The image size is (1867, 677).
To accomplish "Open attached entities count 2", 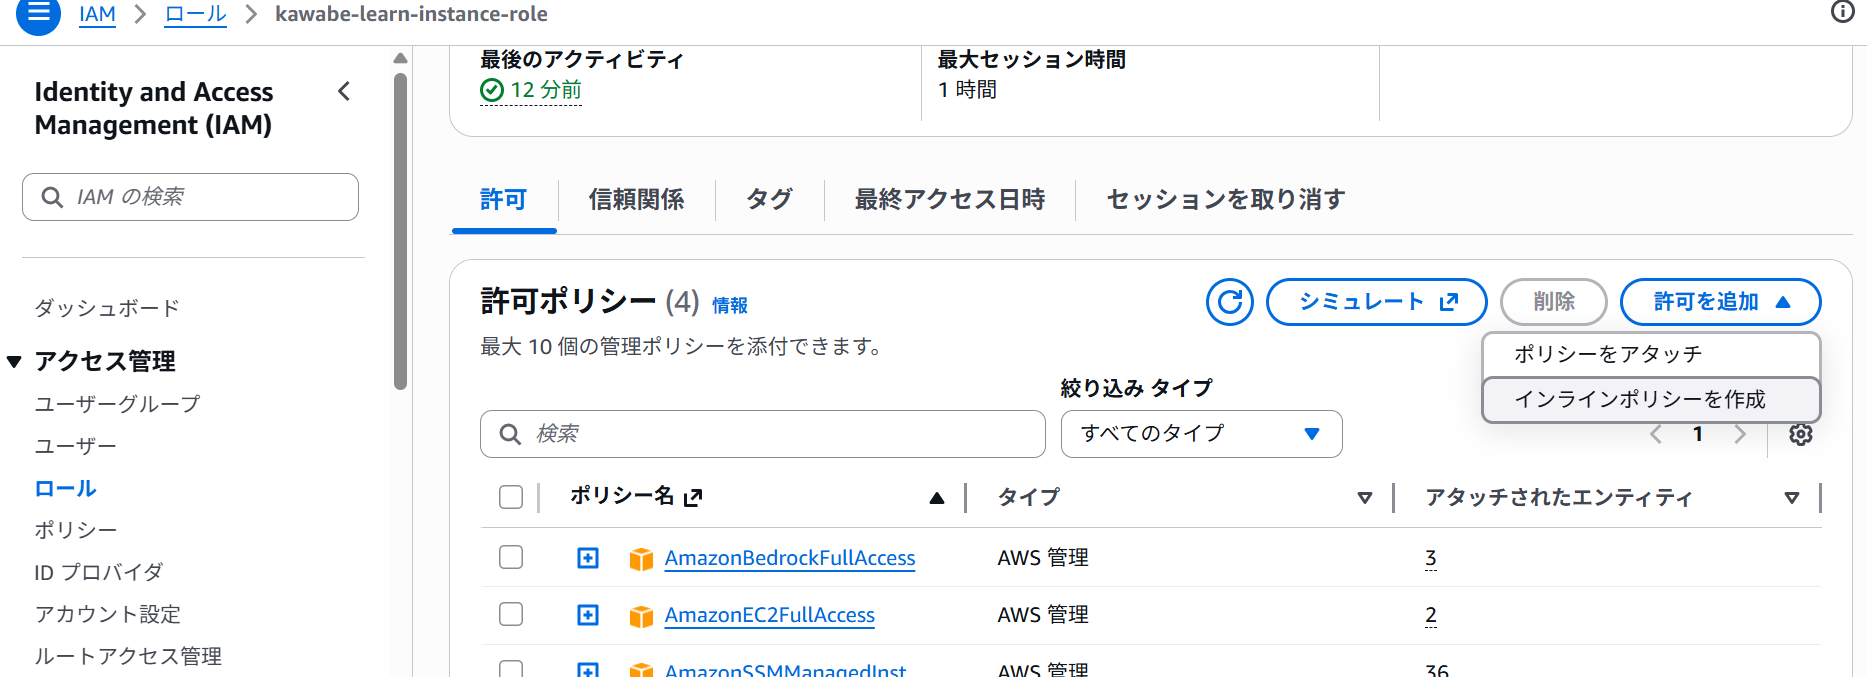I will [1431, 615].
